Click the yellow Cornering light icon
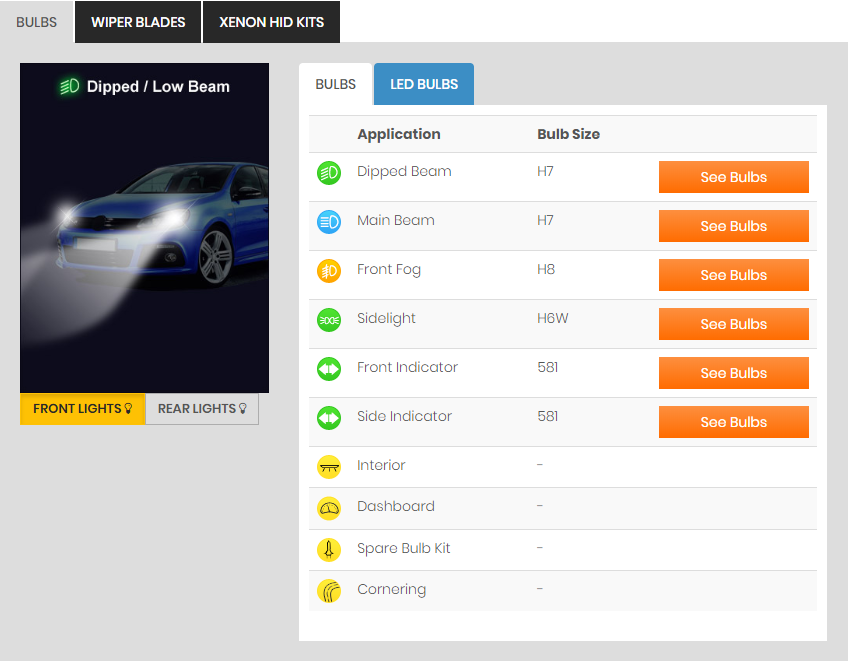This screenshot has width=848, height=662. click(x=329, y=591)
